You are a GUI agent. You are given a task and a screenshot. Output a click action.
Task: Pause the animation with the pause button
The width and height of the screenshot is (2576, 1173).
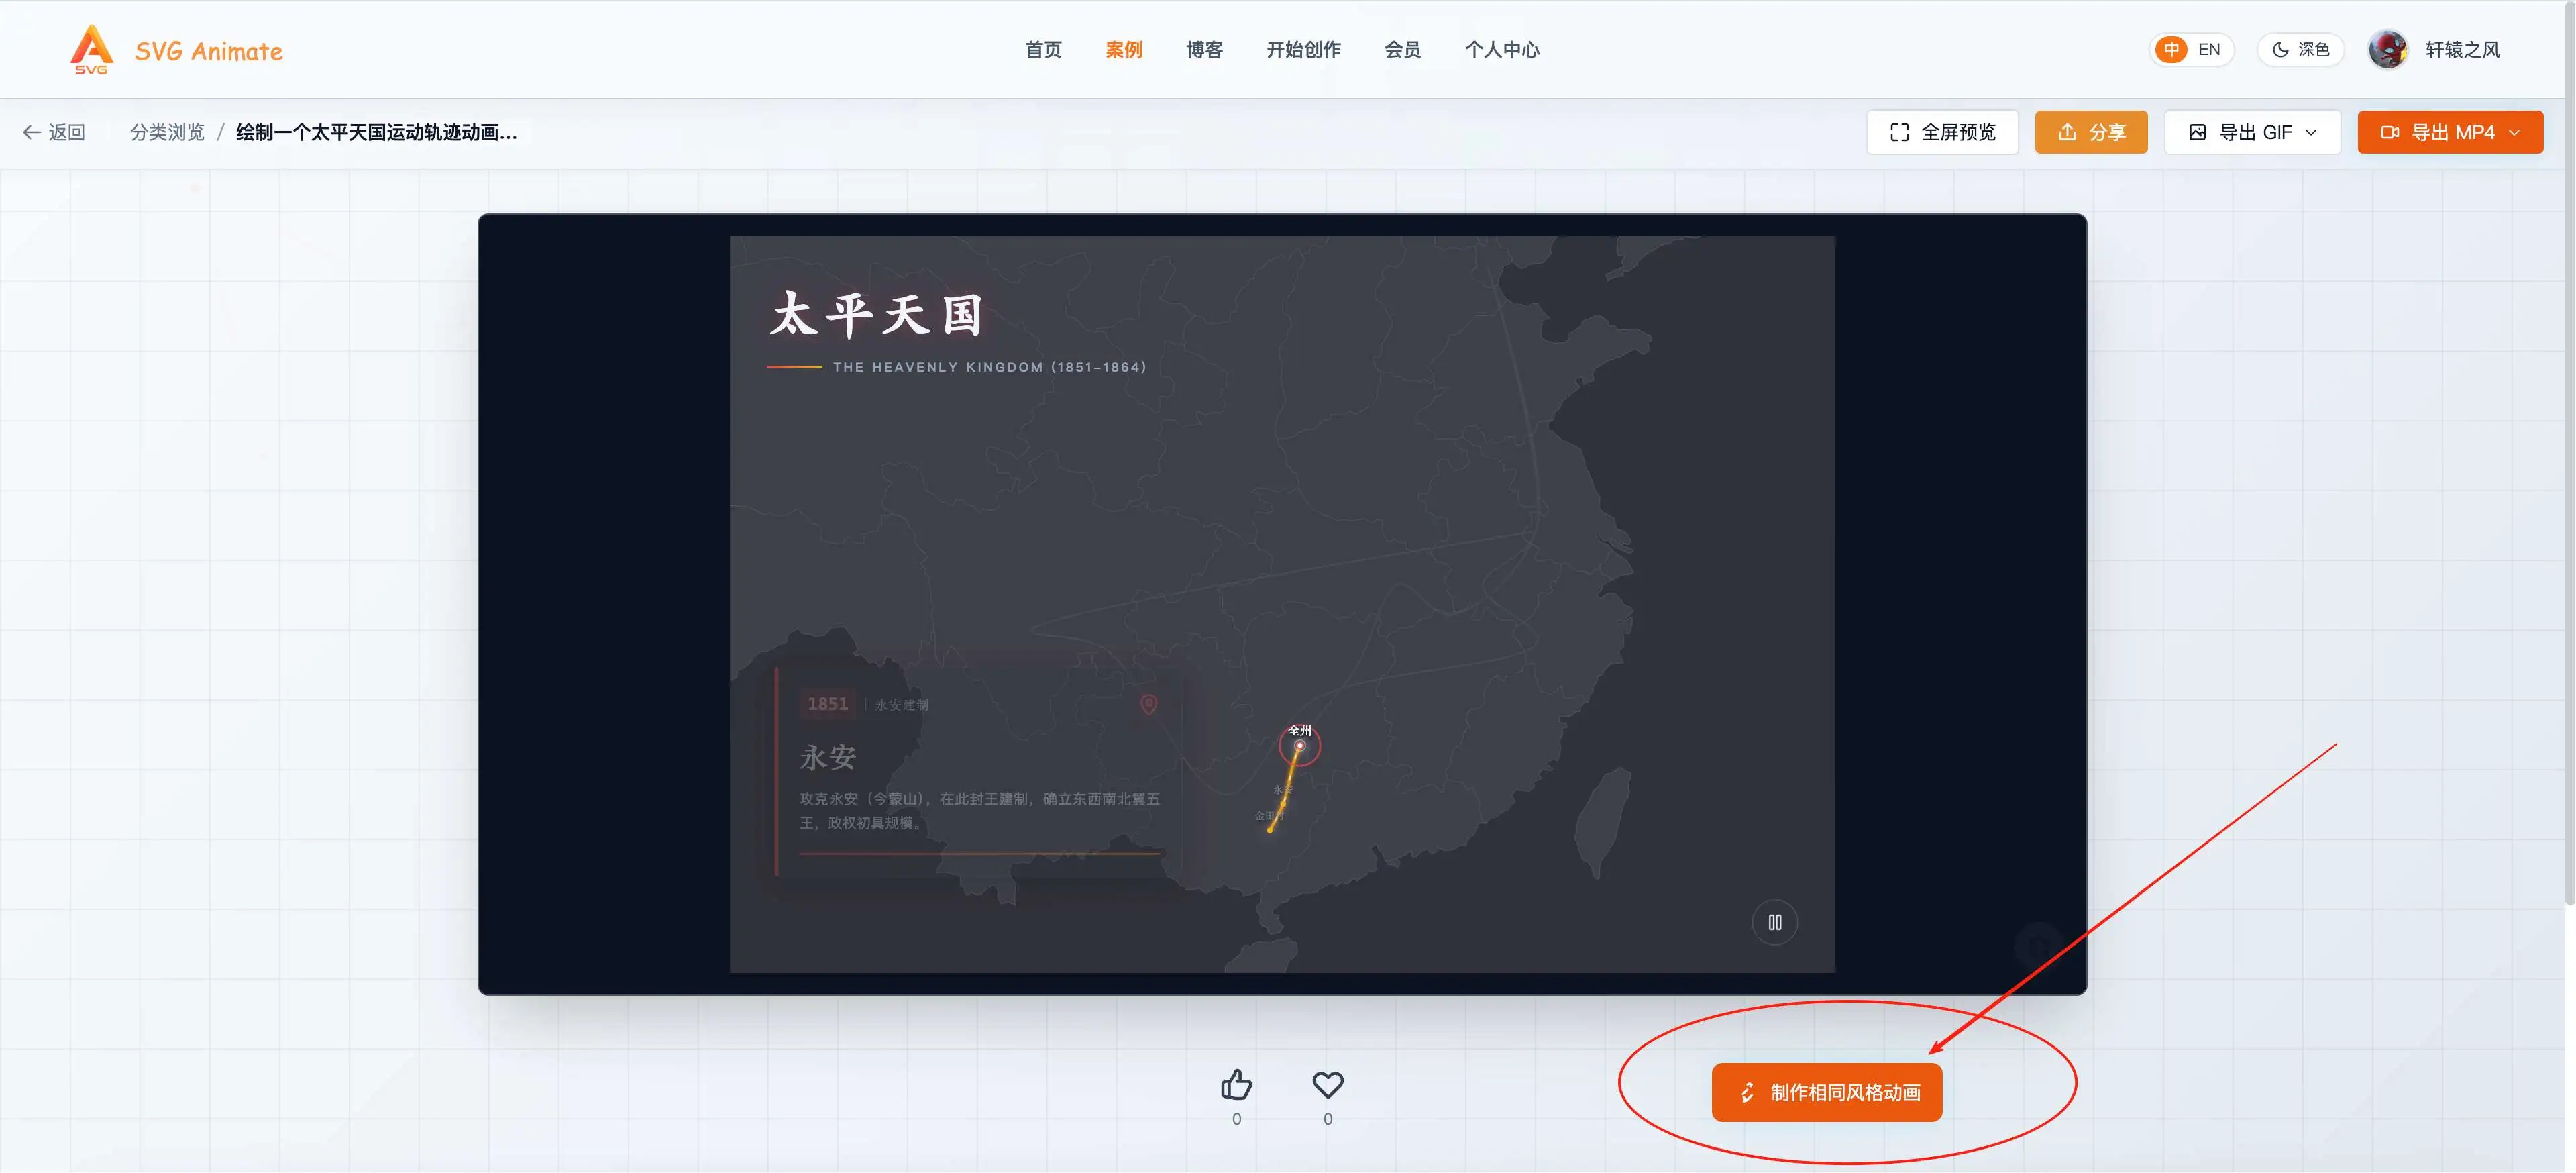pos(1774,922)
